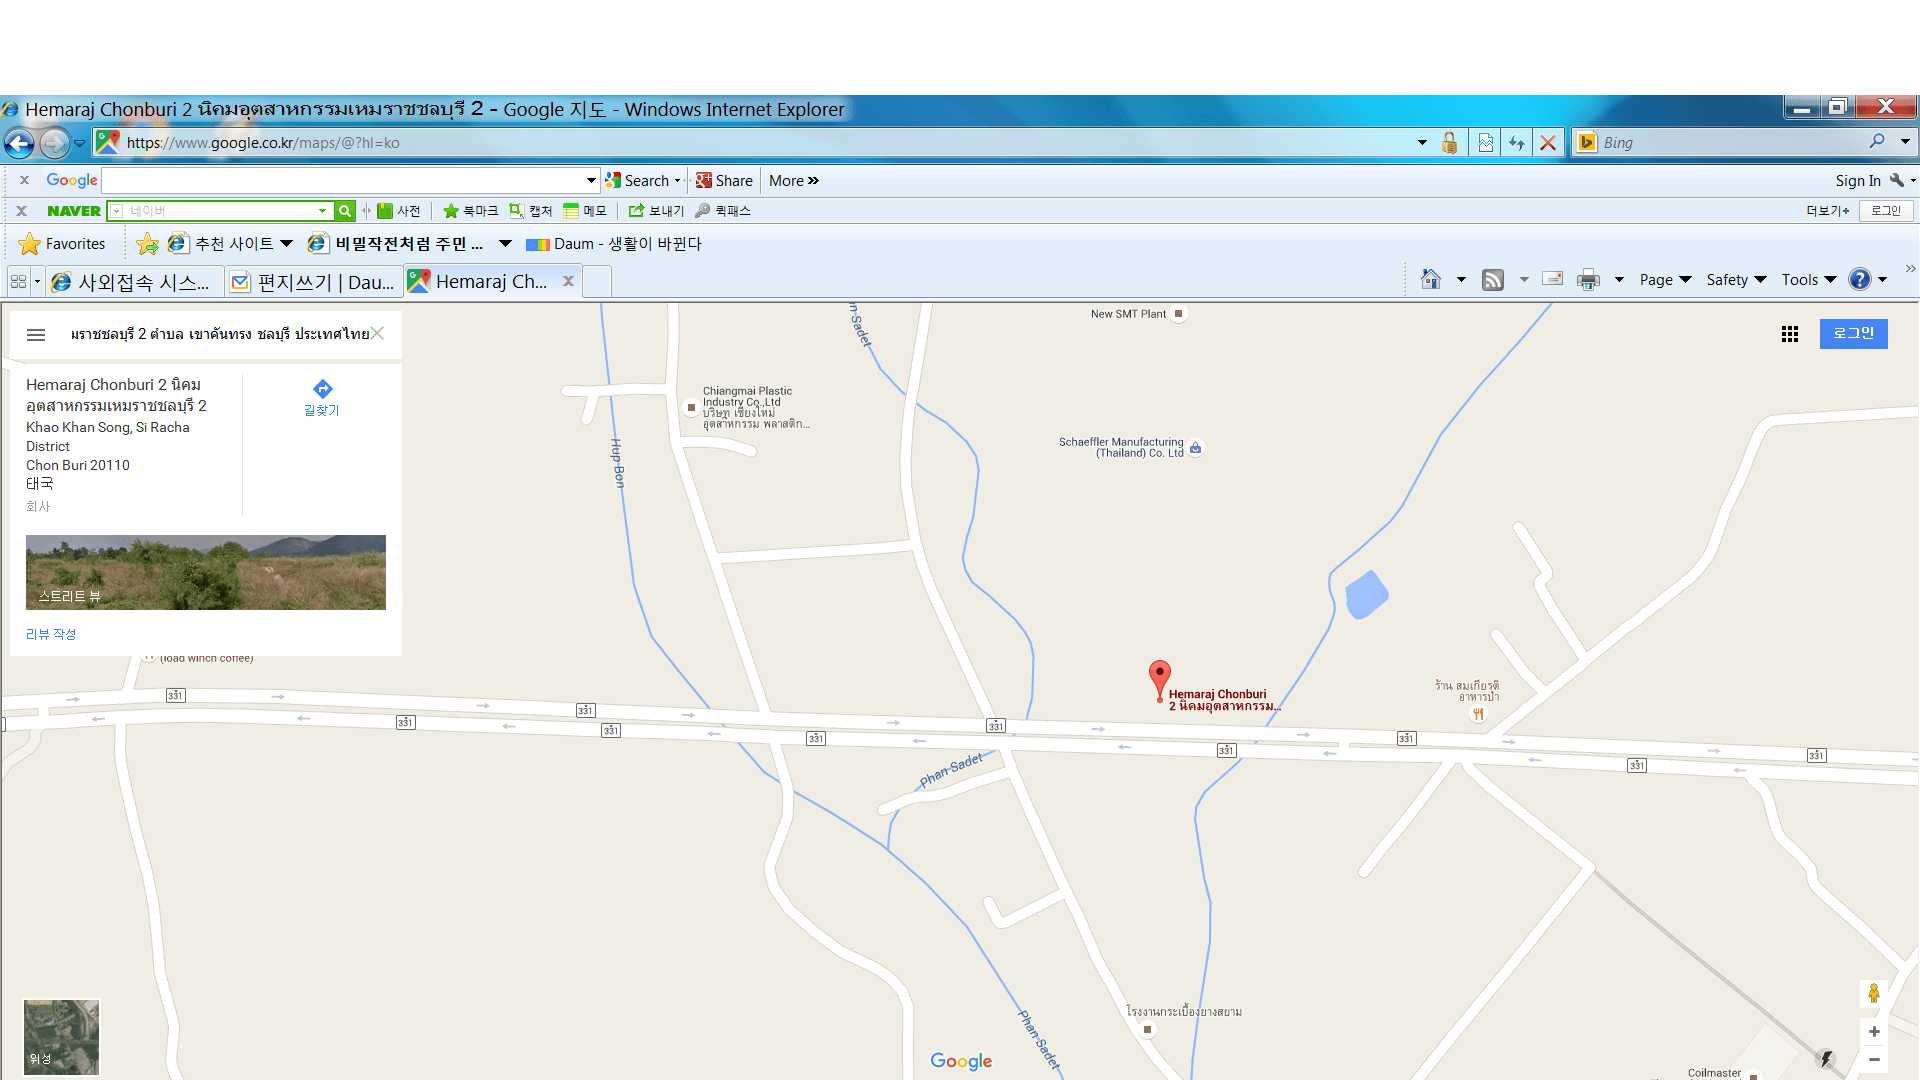
Task: Click the refresh arrows icon
Action: [x=1516, y=143]
